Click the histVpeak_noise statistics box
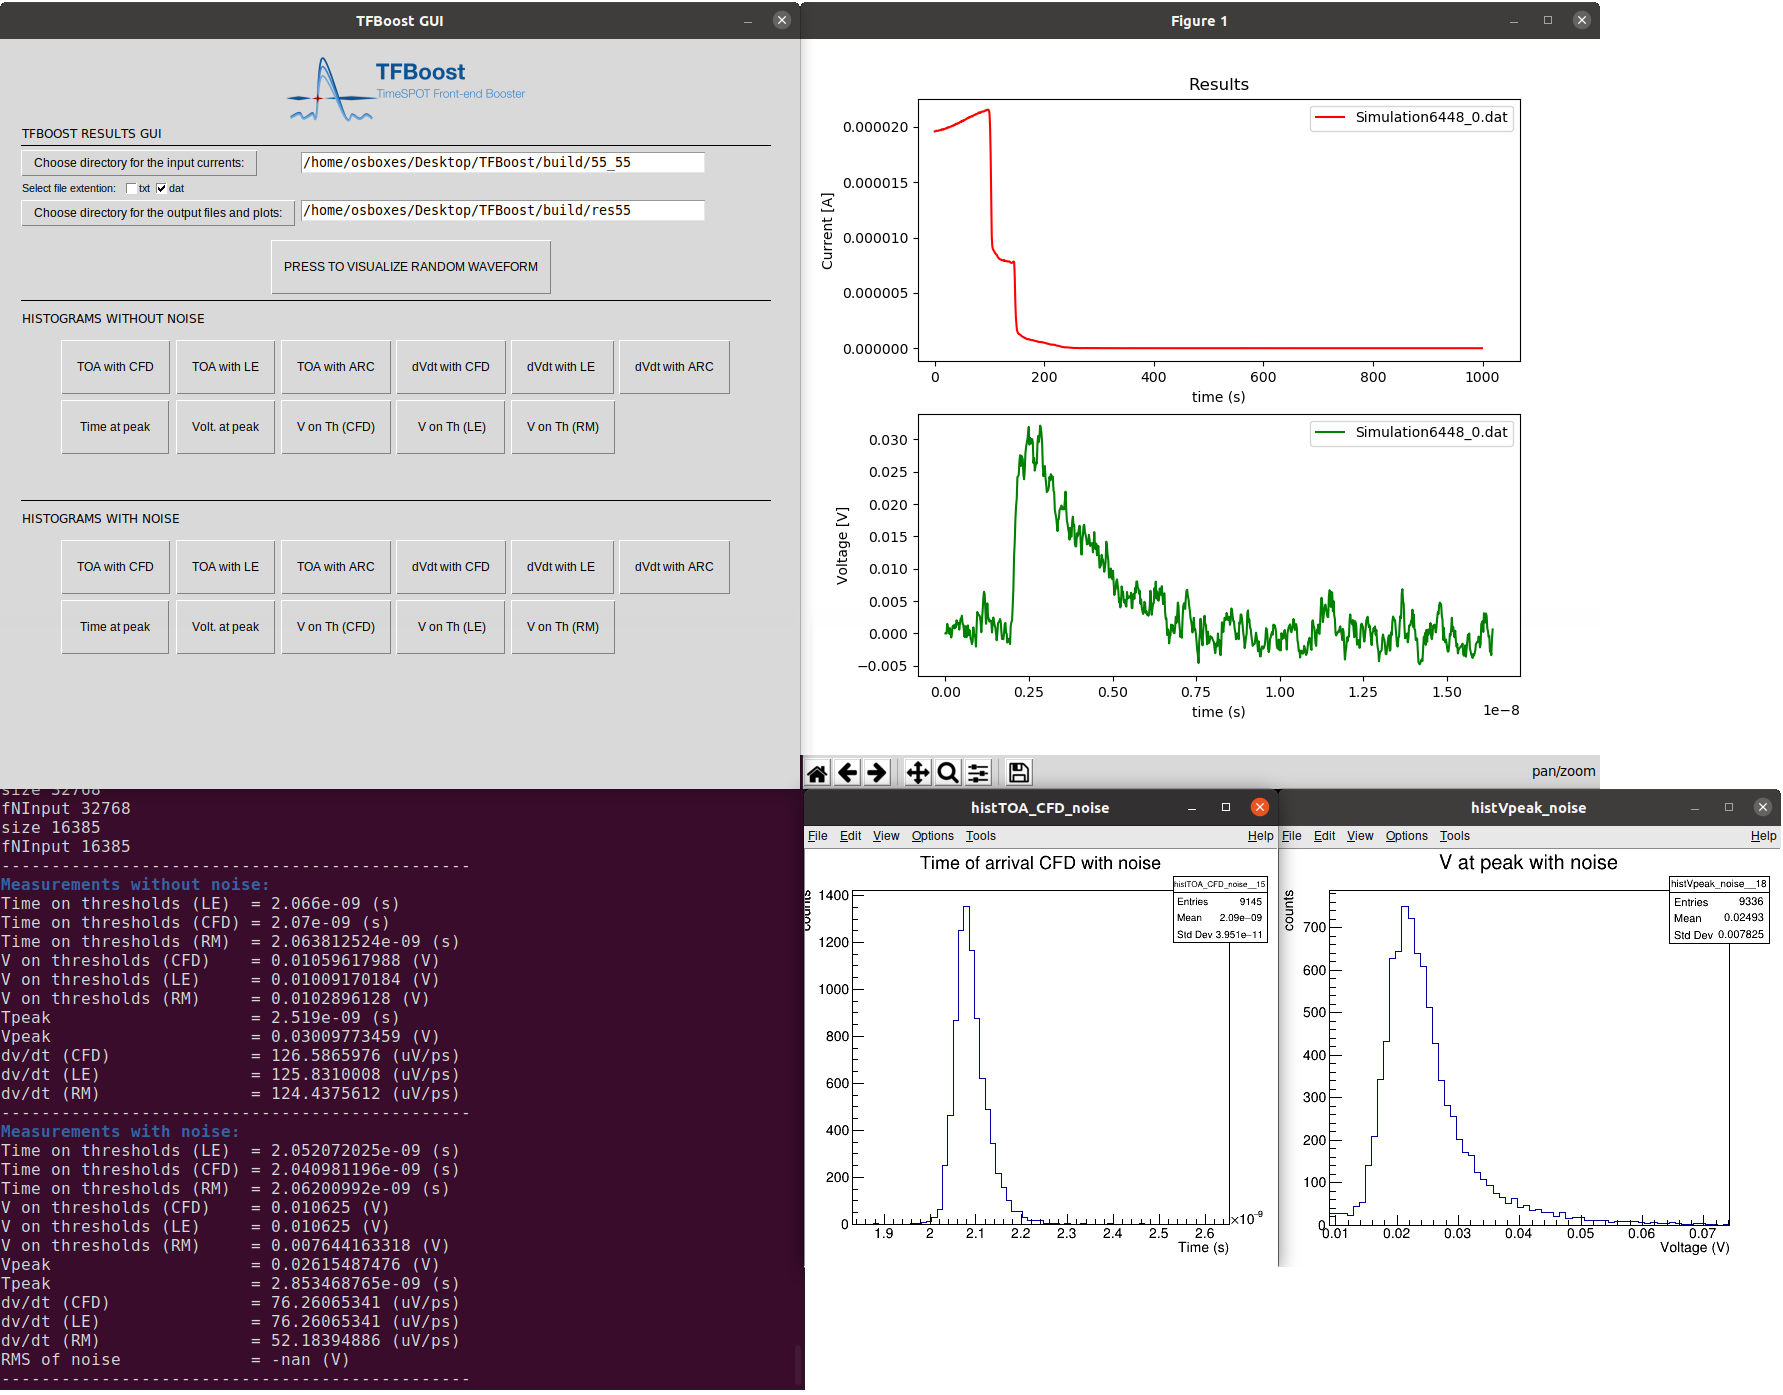Viewport: 1783px width, 1395px height. [1719, 910]
